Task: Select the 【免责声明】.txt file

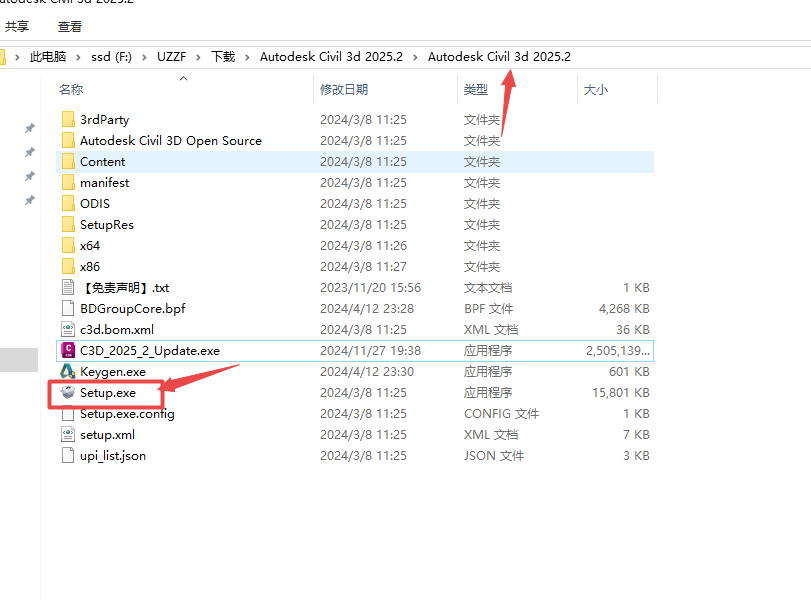Action: pyautogui.click(x=124, y=288)
